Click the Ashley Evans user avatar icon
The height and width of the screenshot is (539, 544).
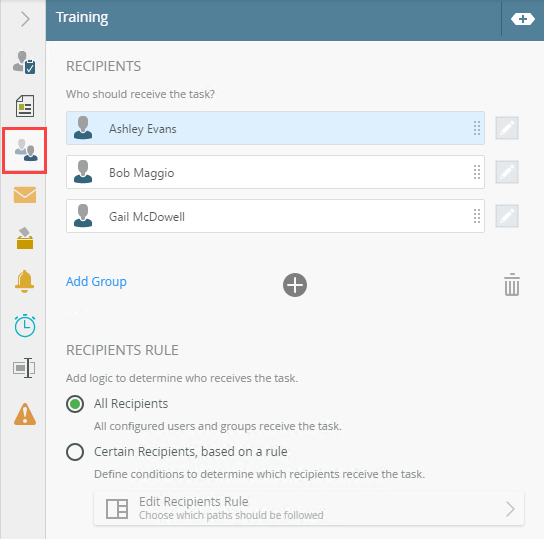83,128
